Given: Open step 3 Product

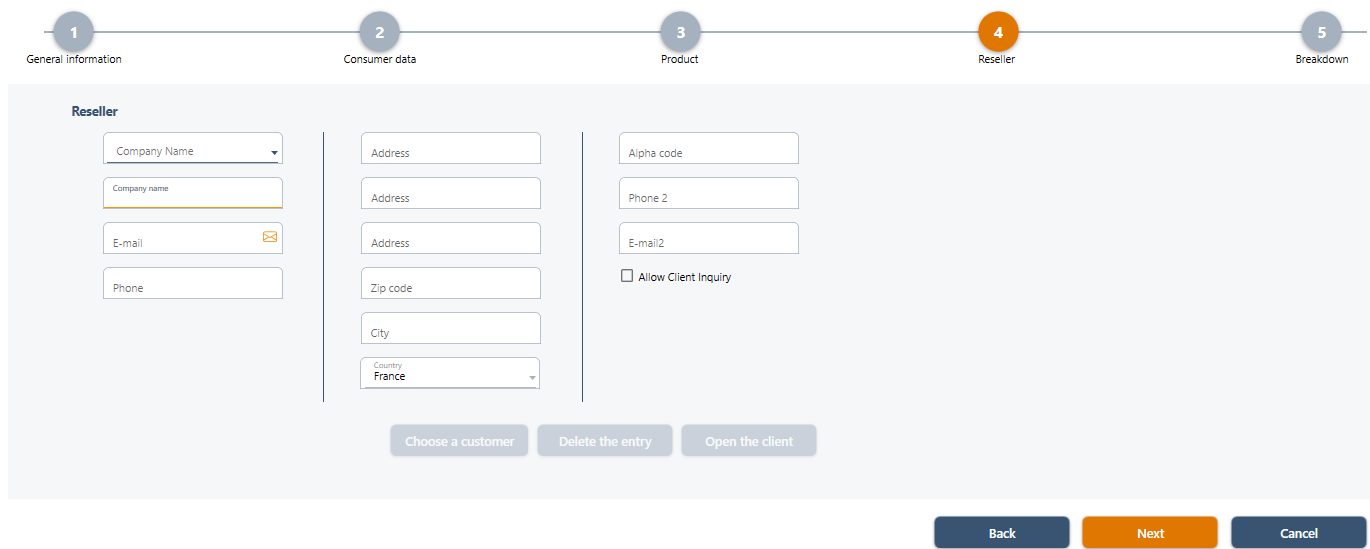Looking at the screenshot, I should tap(680, 32).
